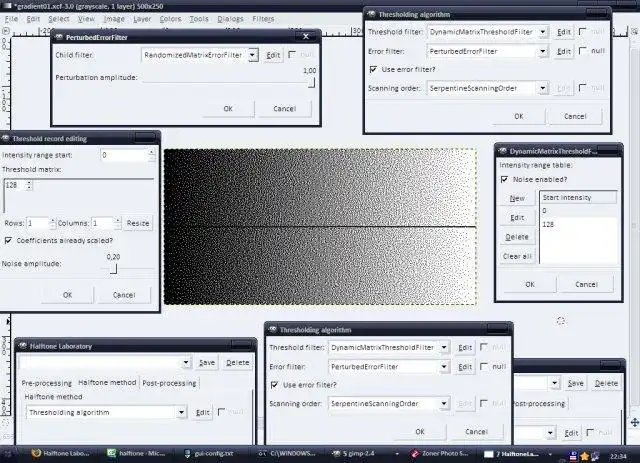Switch to the Pre-processing tab in Halftone Laboratory

click(x=47, y=383)
